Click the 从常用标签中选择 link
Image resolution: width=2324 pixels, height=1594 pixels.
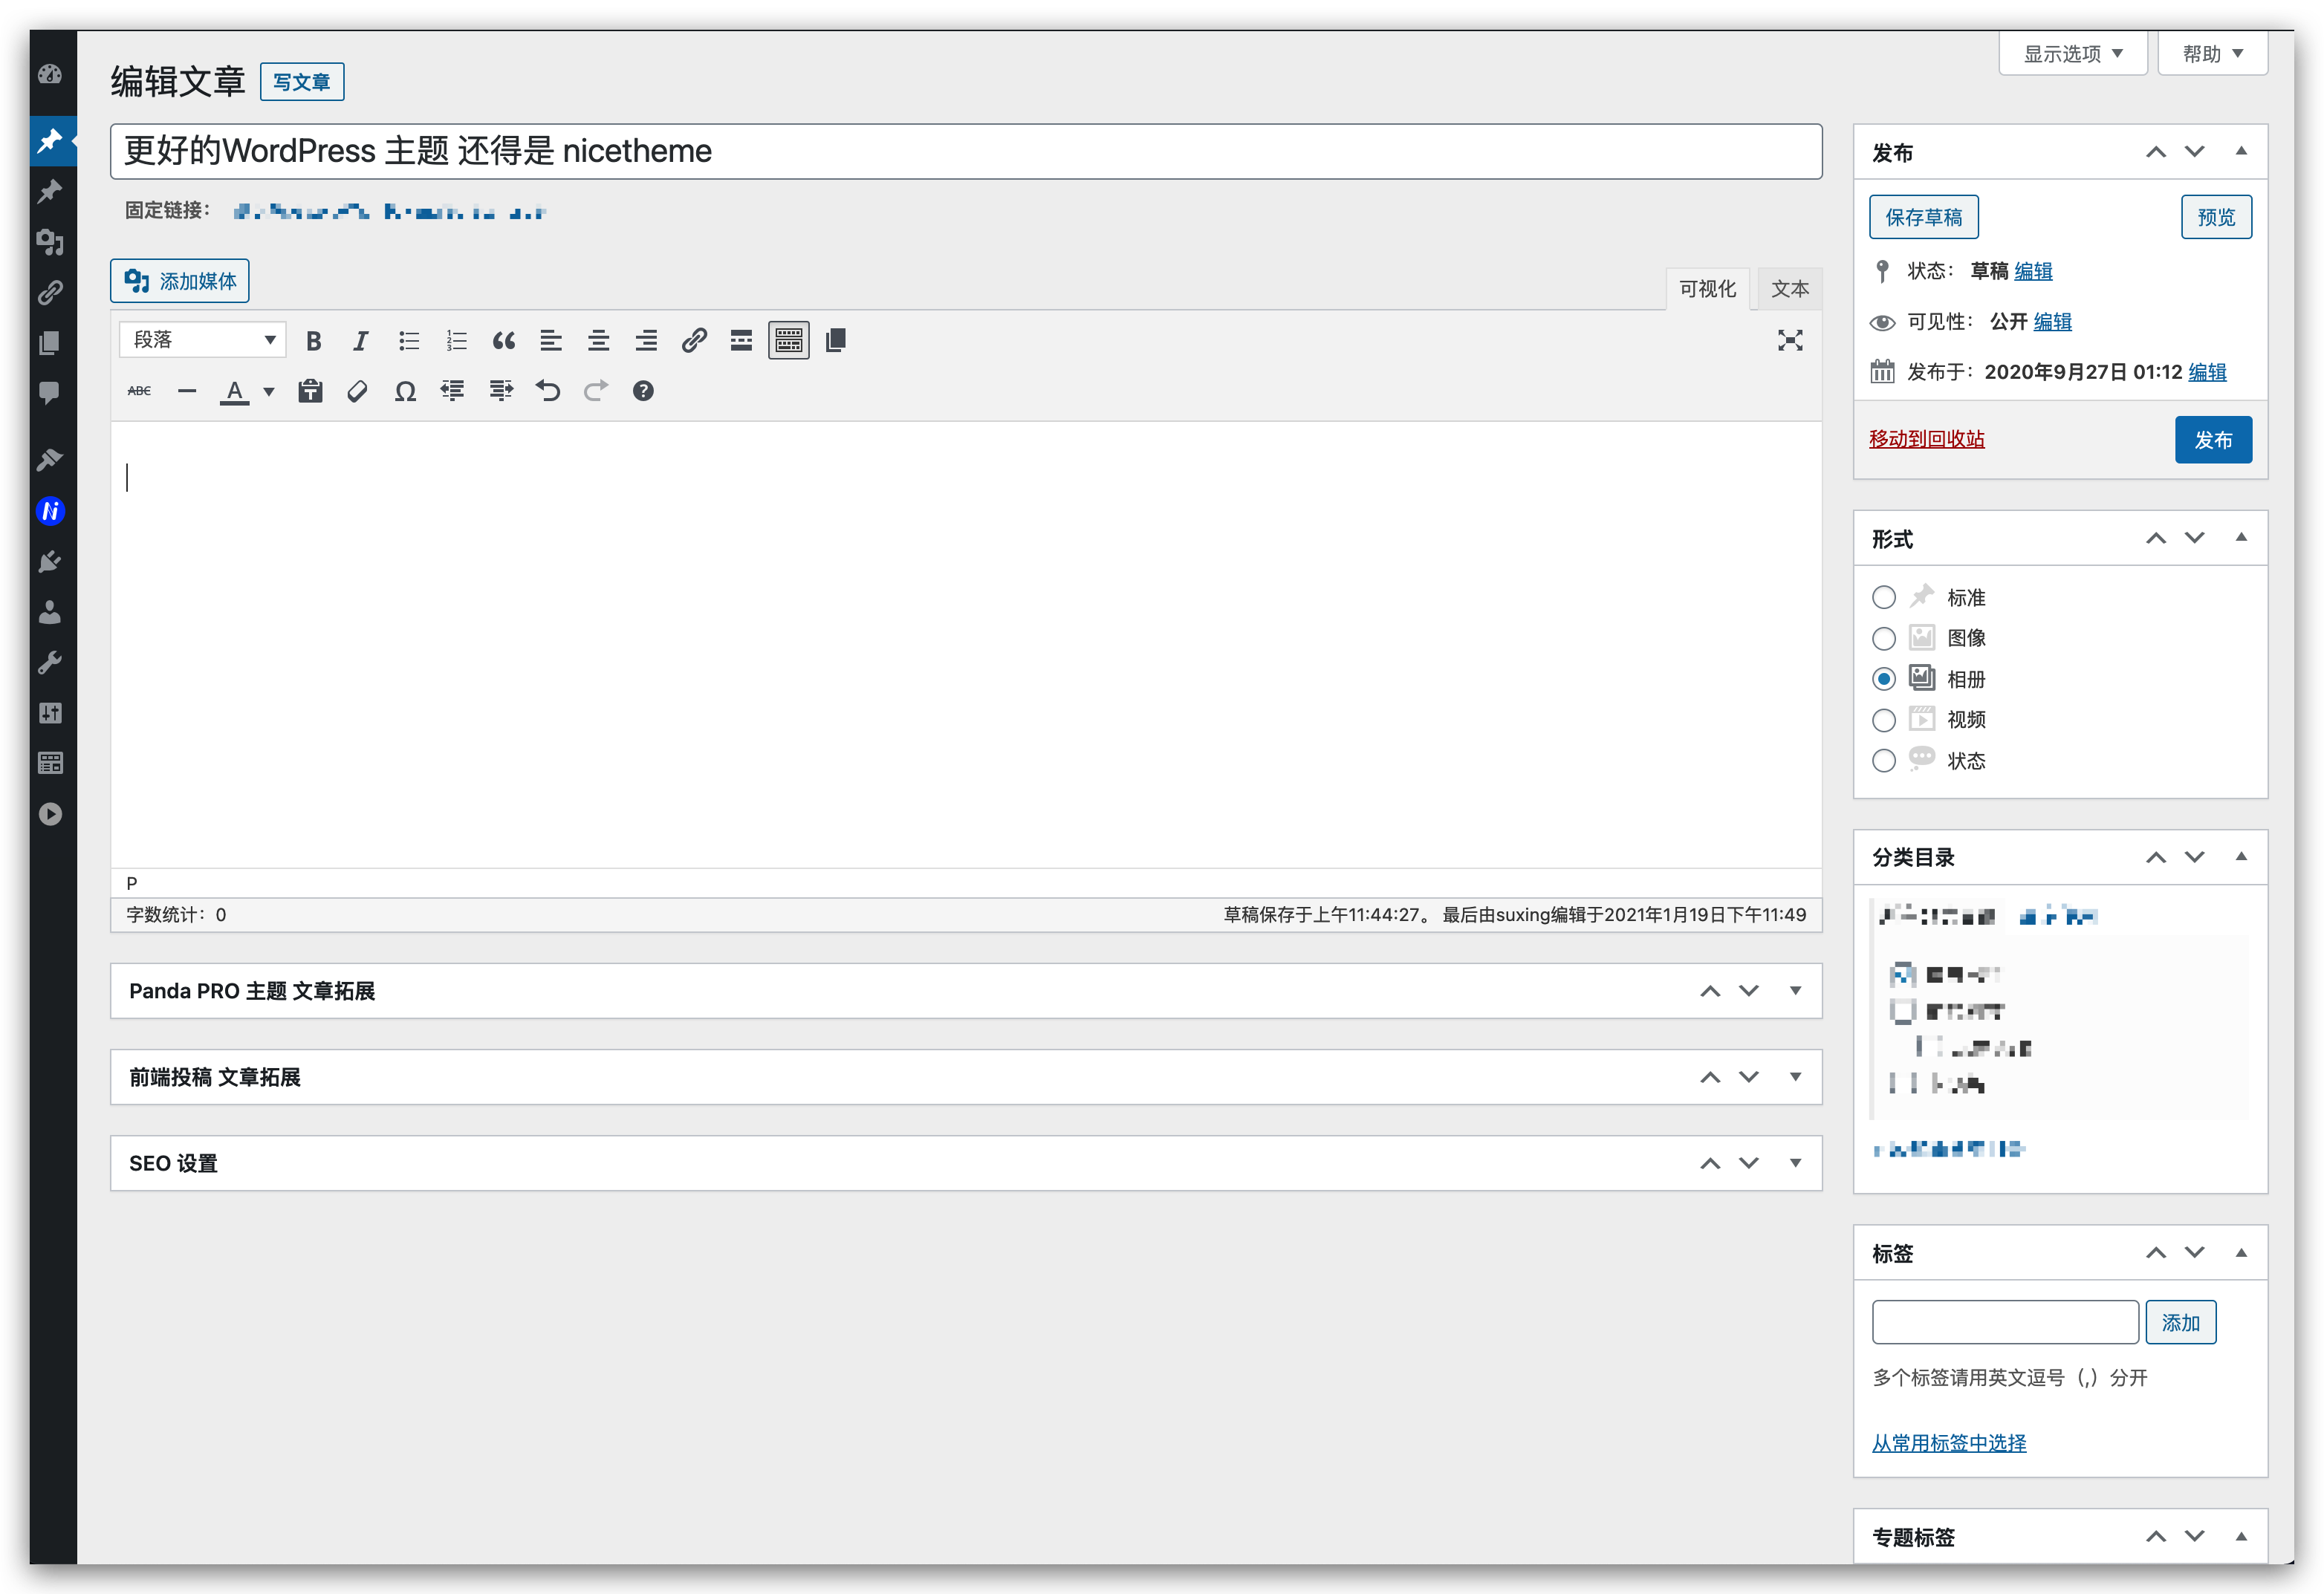tap(1949, 1443)
